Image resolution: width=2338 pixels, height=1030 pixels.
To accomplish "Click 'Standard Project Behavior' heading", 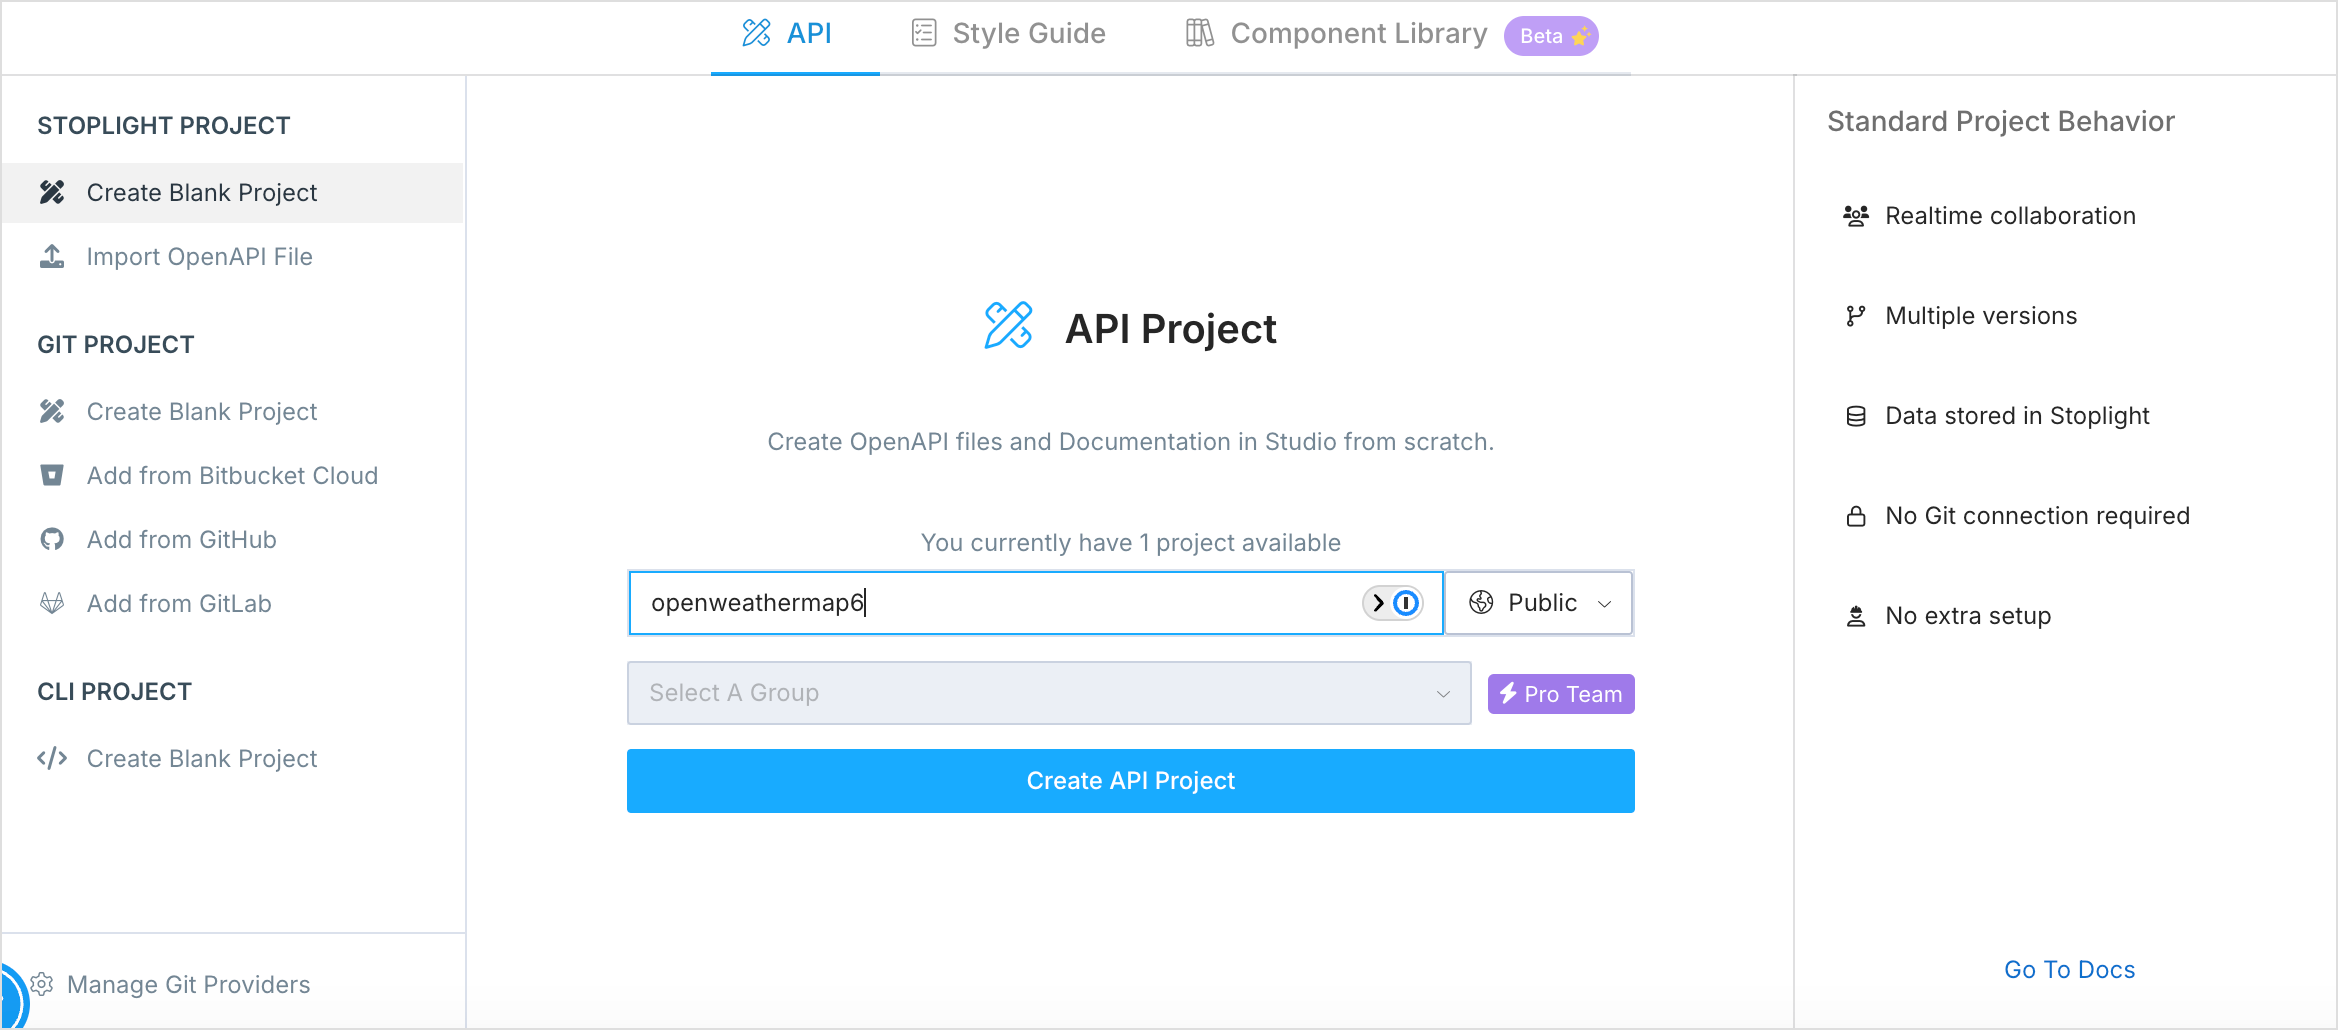I will pos(2001,122).
